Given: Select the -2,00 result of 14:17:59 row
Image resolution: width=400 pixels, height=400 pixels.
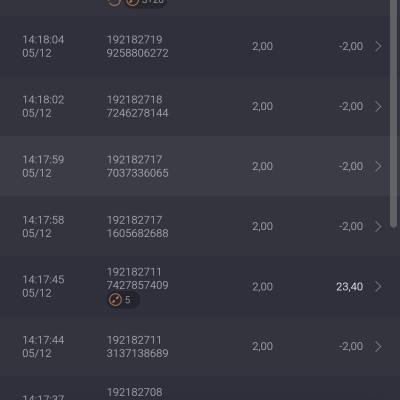Looking at the screenshot, I should pos(351,166).
